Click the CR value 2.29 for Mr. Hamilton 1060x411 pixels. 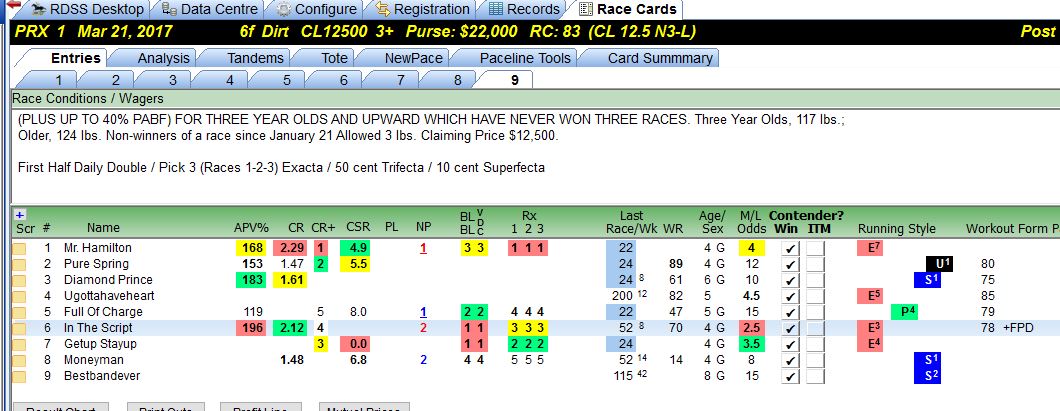(290, 248)
